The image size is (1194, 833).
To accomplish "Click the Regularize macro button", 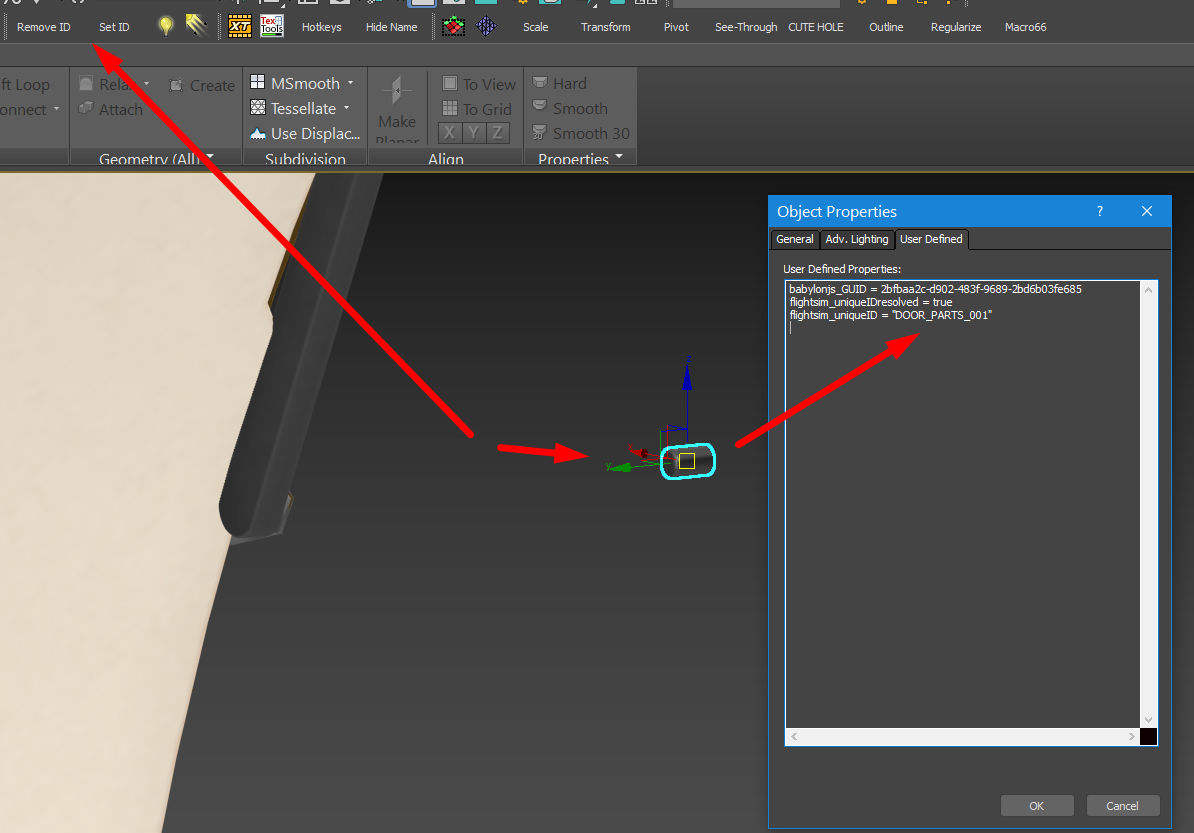I will [956, 27].
